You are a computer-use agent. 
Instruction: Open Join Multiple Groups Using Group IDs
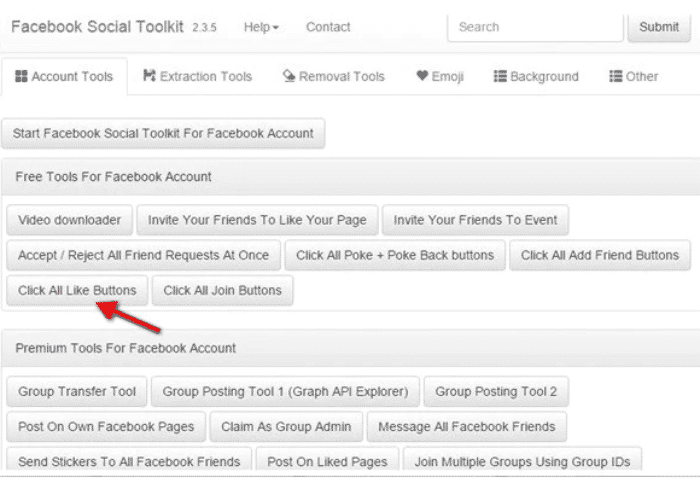tap(522, 461)
